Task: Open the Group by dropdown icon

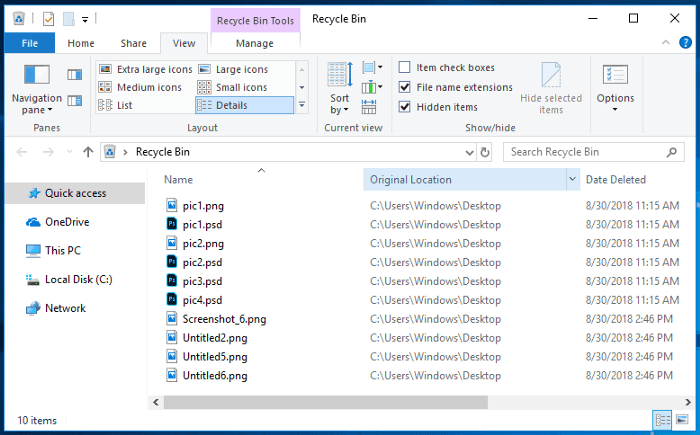Action: point(372,68)
